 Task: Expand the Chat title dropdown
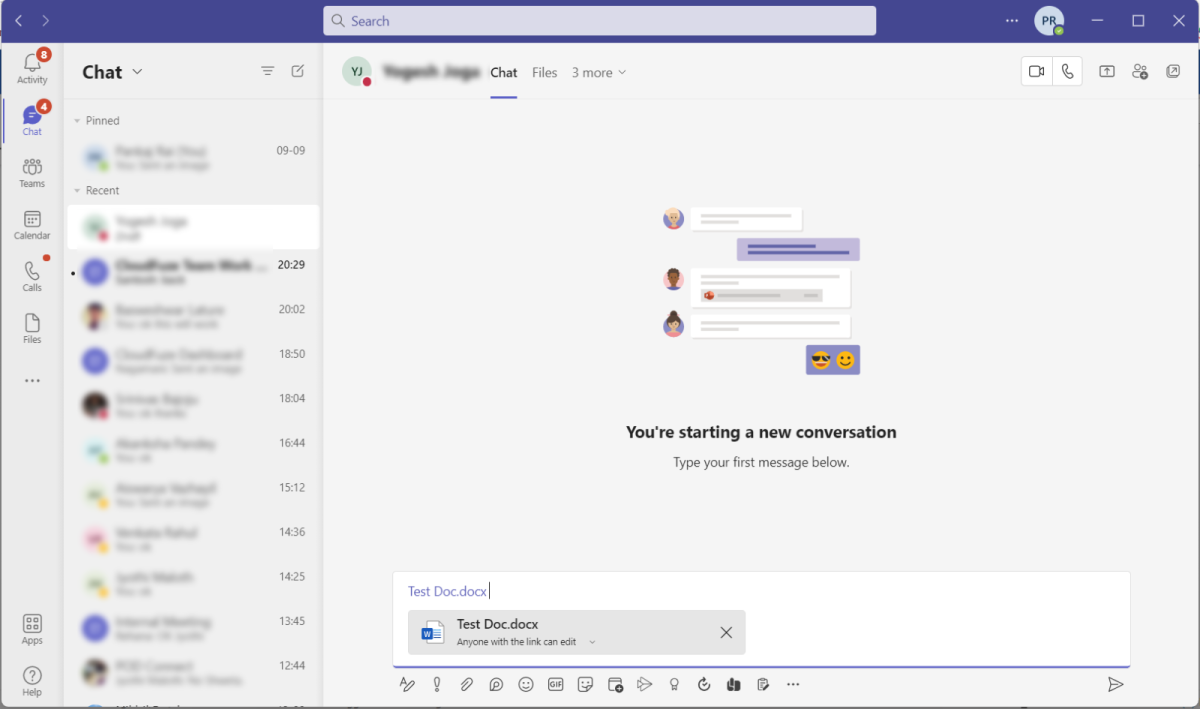(x=137, y=72)
